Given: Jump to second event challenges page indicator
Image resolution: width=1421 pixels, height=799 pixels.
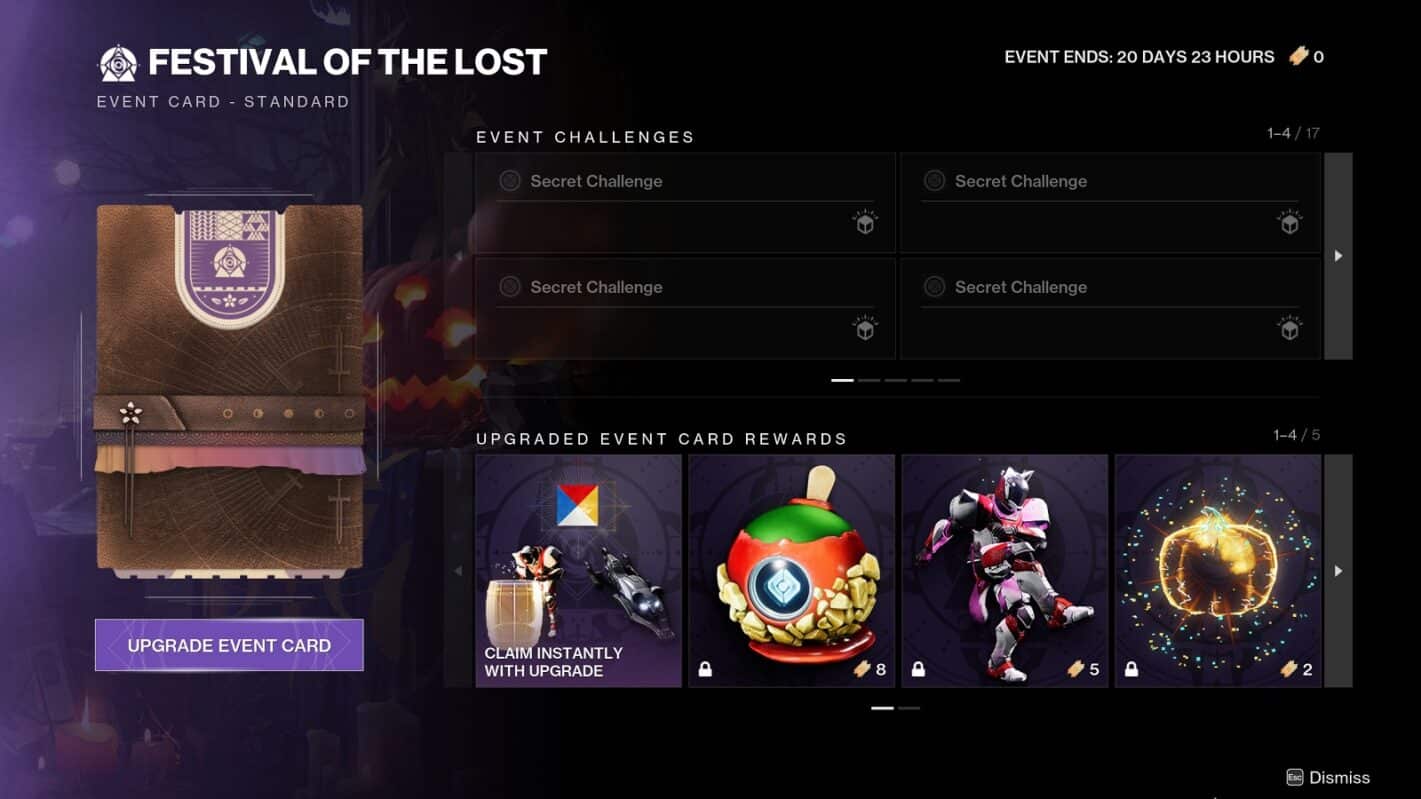Looking at the screenshot, I should coord(869,380).
